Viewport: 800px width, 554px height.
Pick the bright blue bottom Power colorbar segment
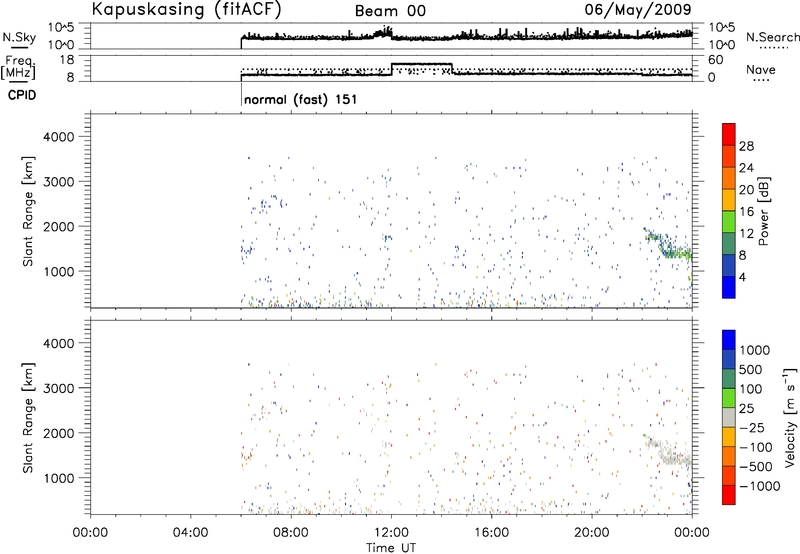click(729, 287)
